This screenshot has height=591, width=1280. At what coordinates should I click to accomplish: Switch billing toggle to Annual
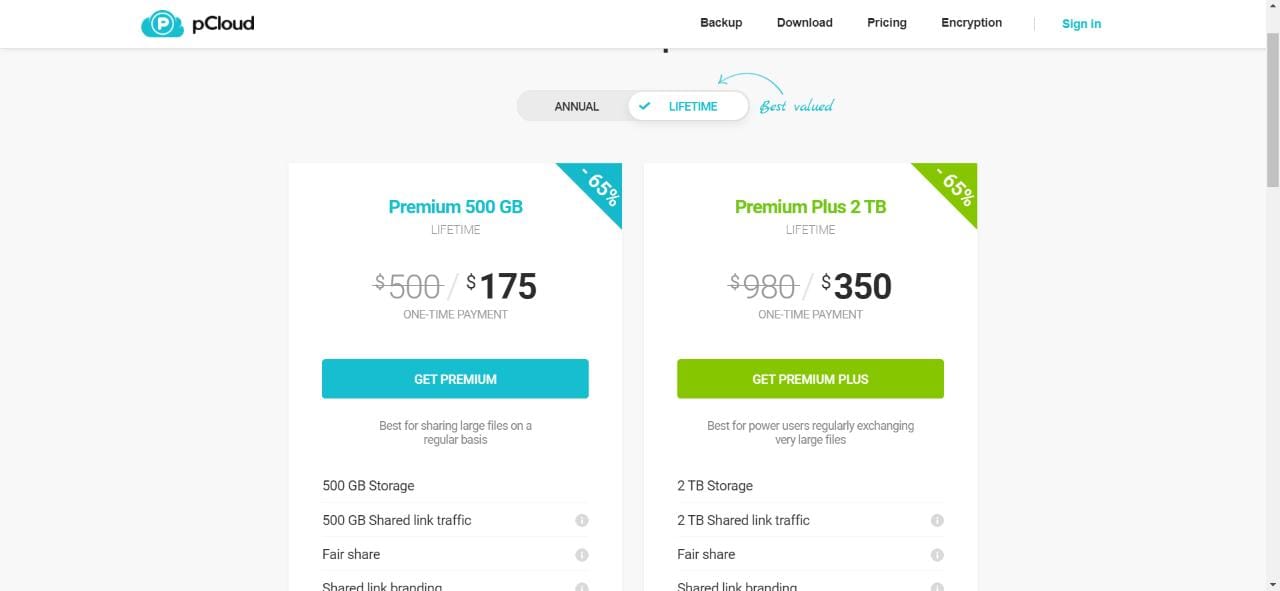click(576, 106)
